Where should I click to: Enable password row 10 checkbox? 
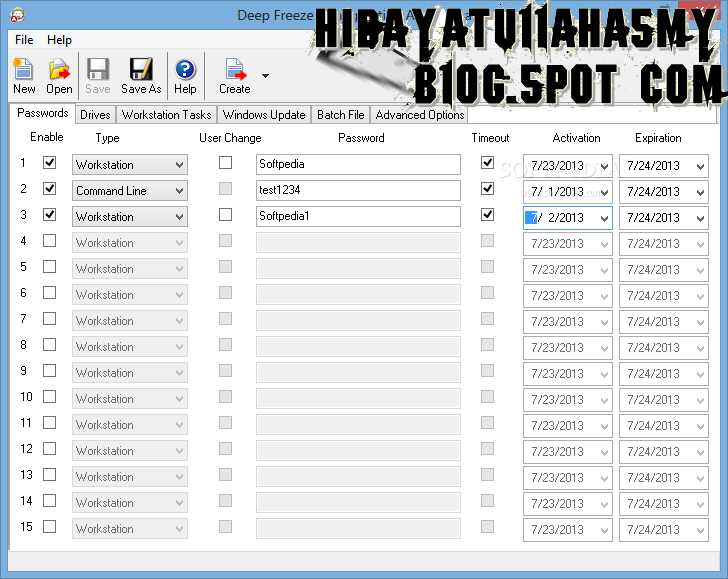coord(49,397)
